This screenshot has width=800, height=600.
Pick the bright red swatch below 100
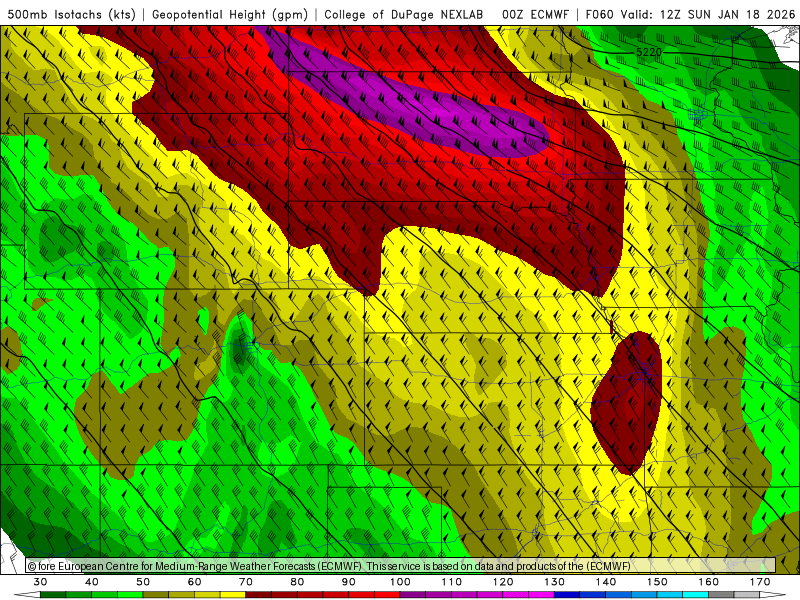pos(387,595)
